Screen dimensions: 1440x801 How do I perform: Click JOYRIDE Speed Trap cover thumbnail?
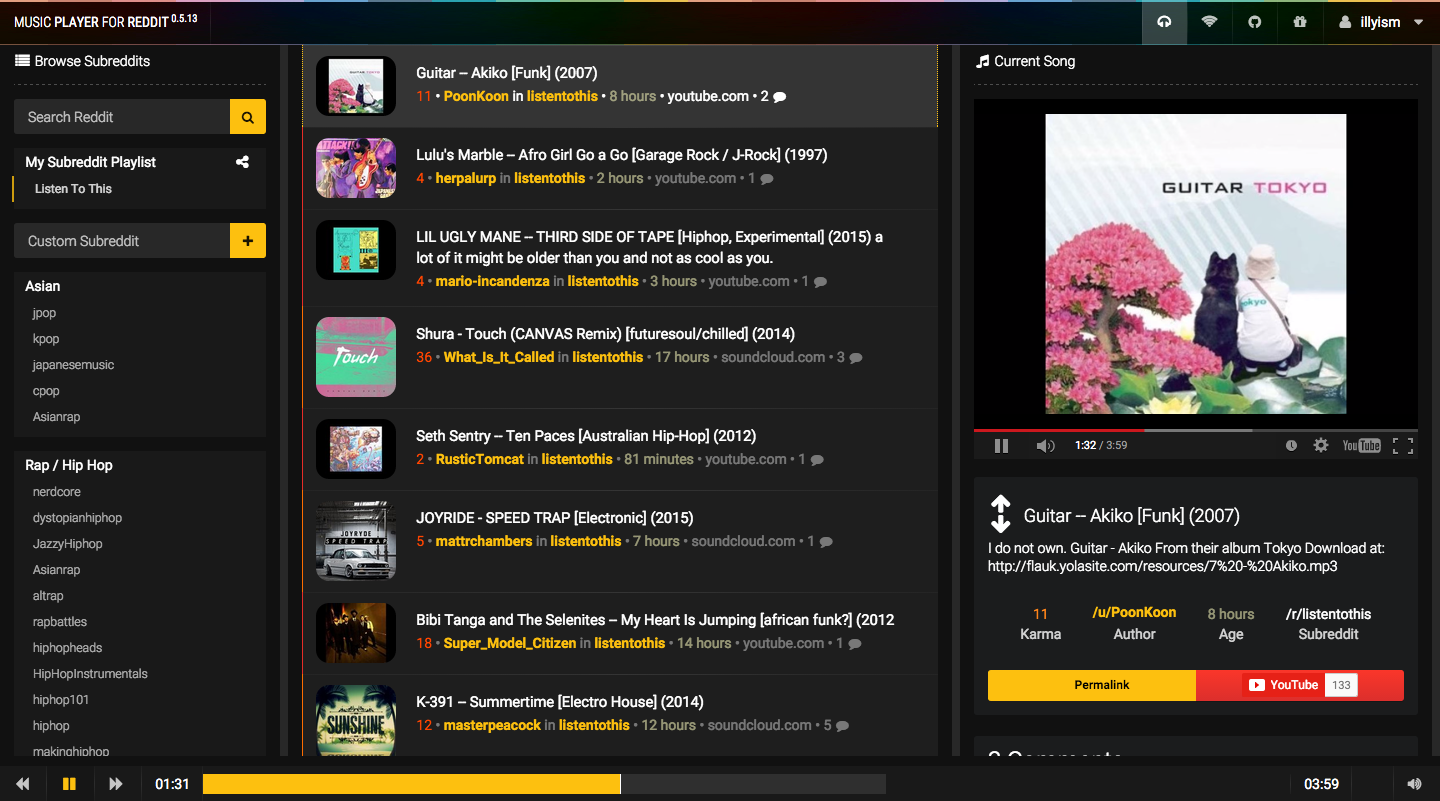pos(356,541)
